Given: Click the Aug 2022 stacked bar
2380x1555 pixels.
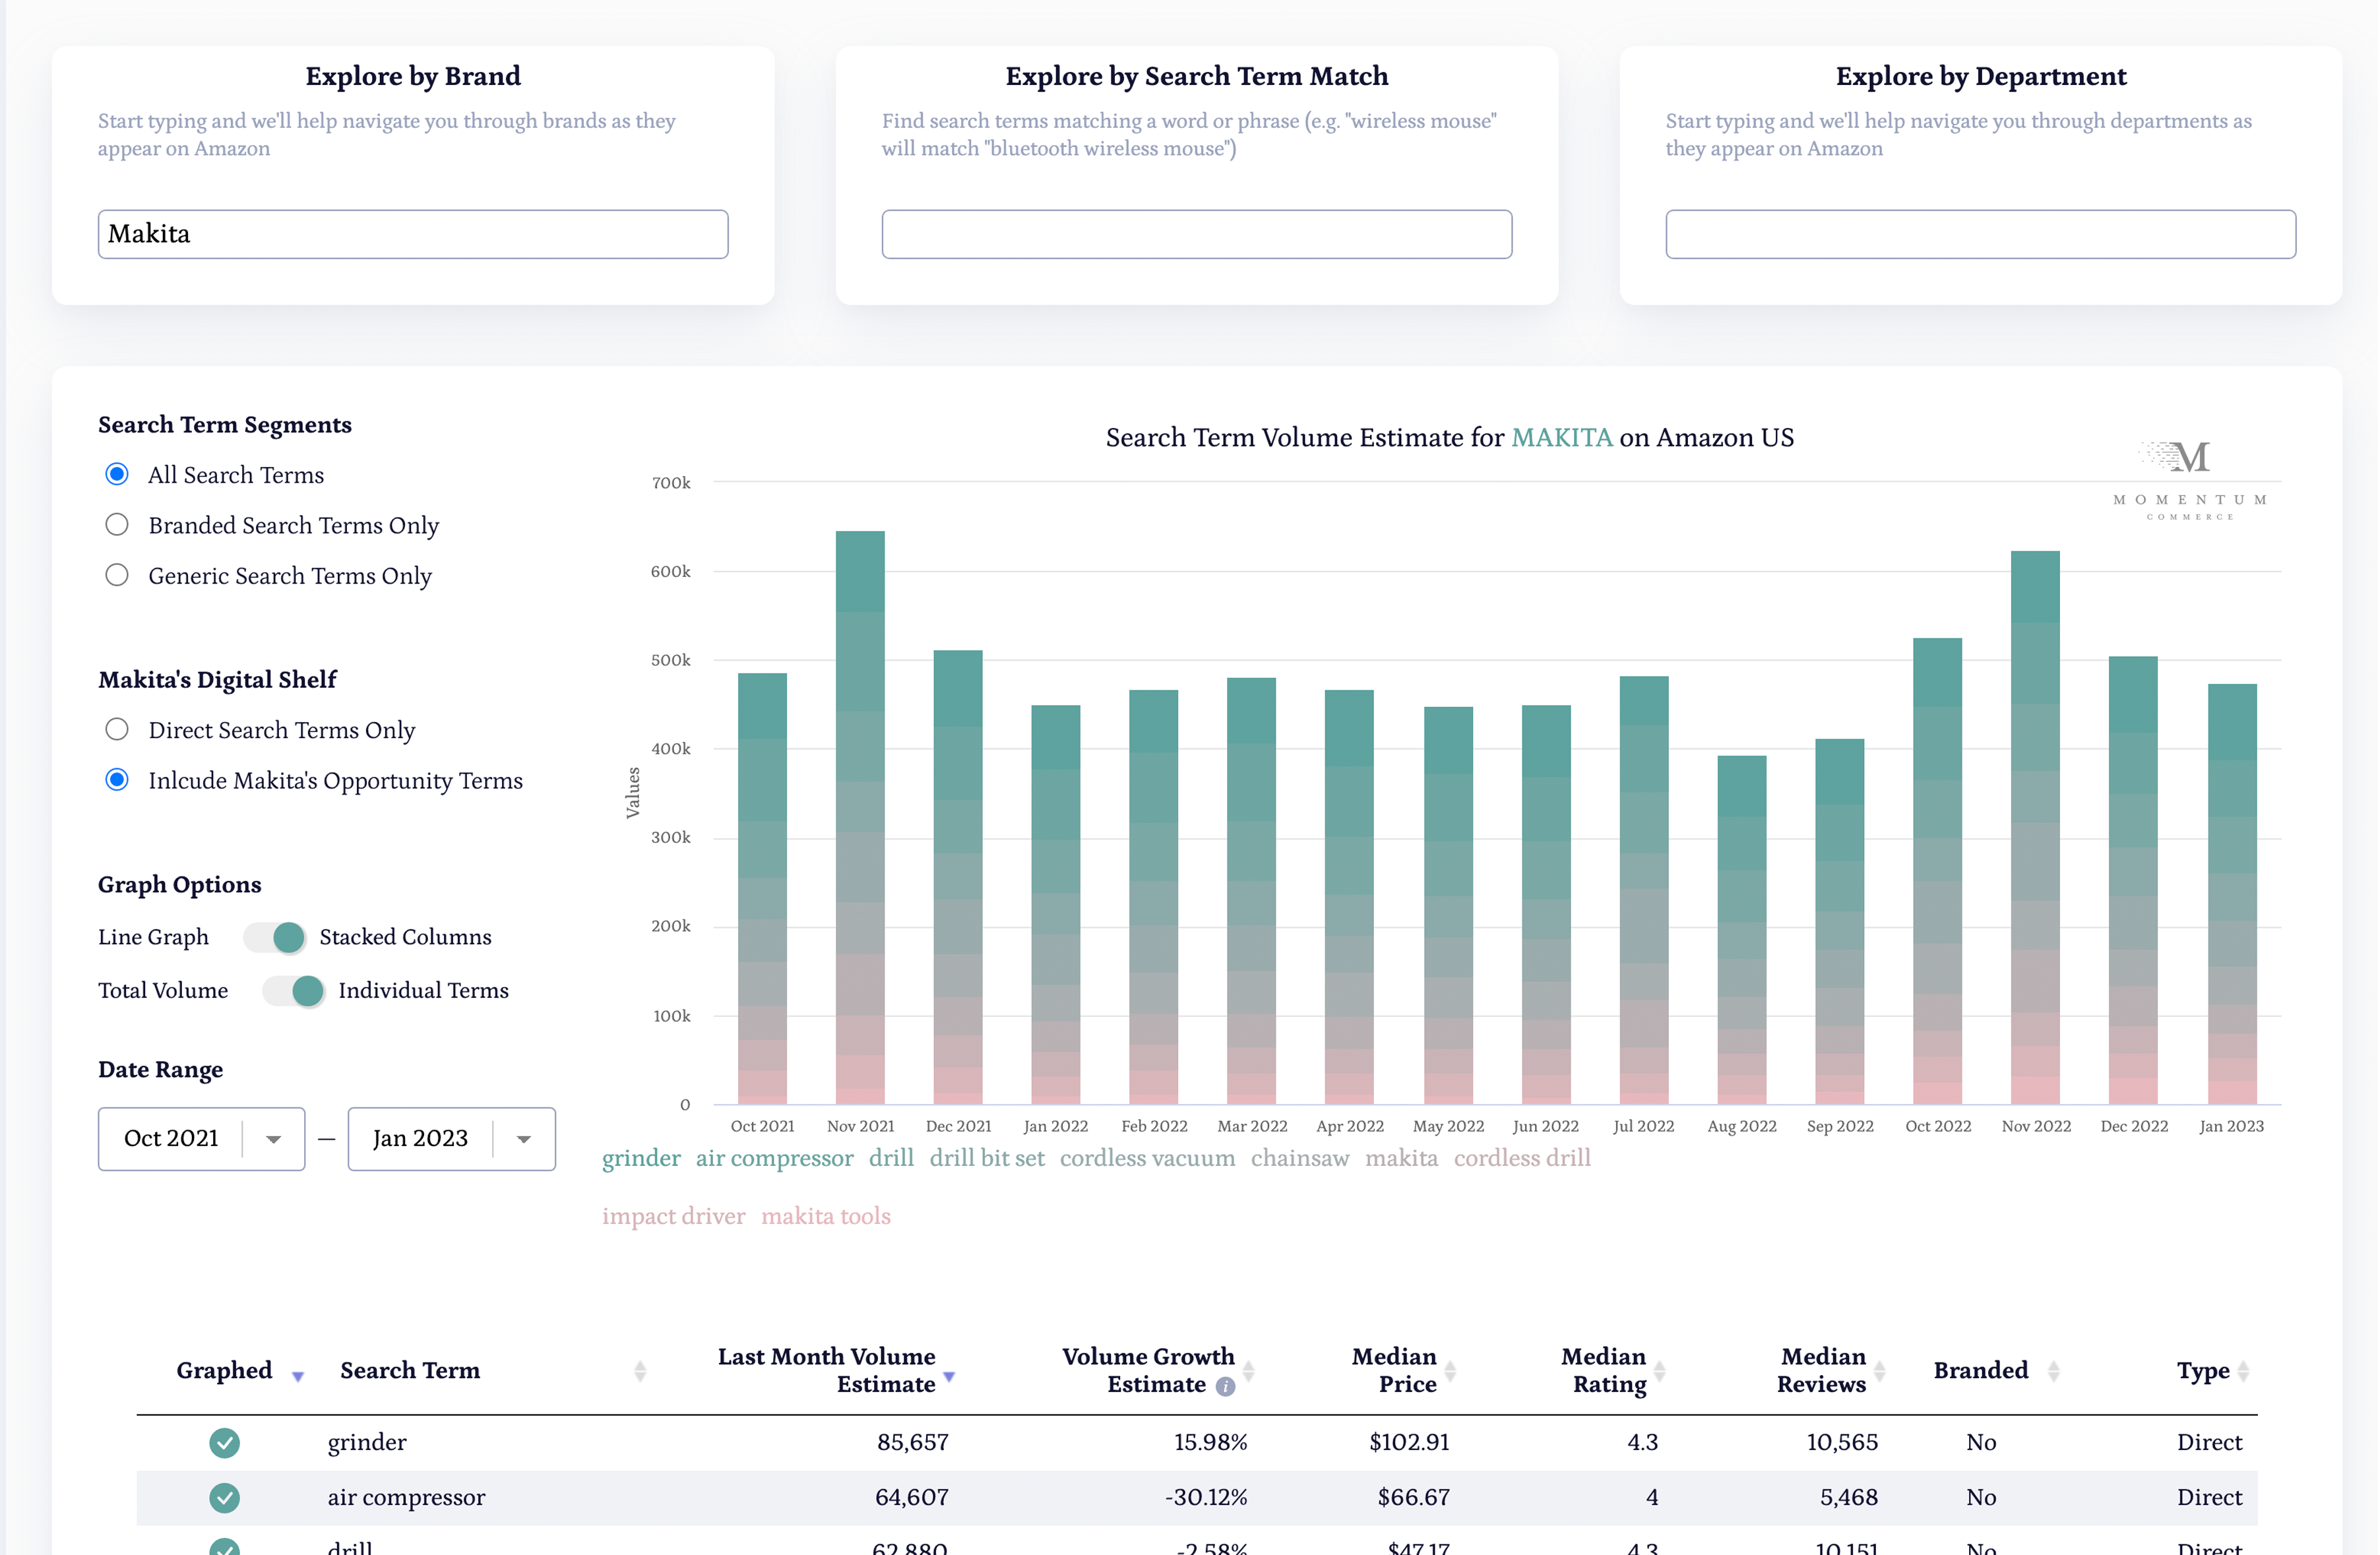Looking at the screenshot, I should click(x=1742, y=930).
